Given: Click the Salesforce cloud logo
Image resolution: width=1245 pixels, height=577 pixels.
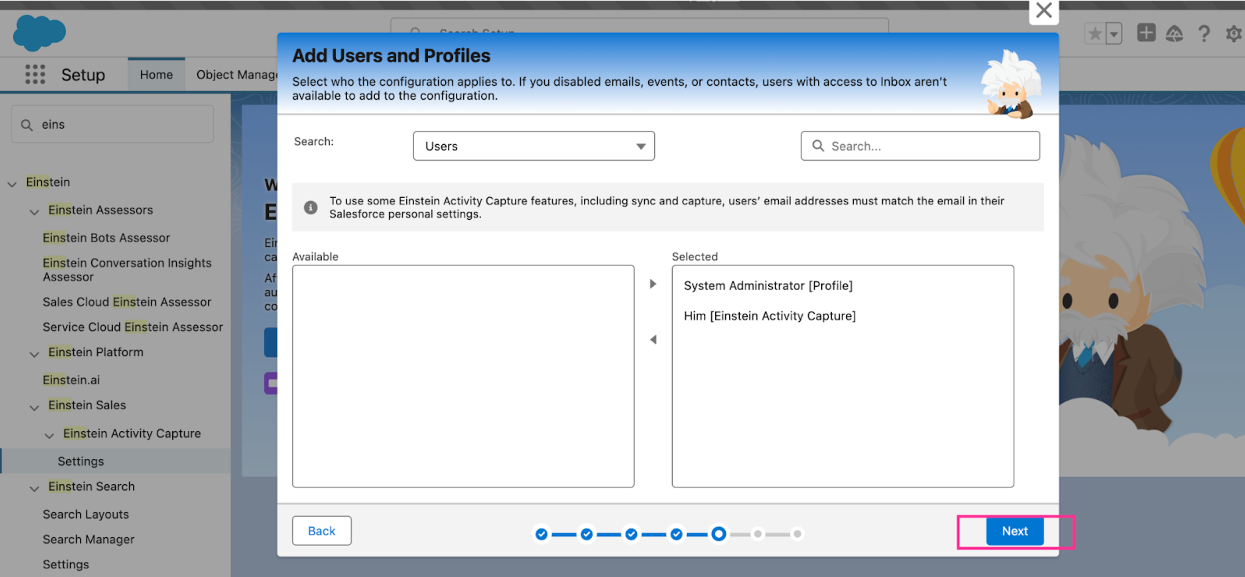Looking at the screenshot, I should click(x=39, y=33).
